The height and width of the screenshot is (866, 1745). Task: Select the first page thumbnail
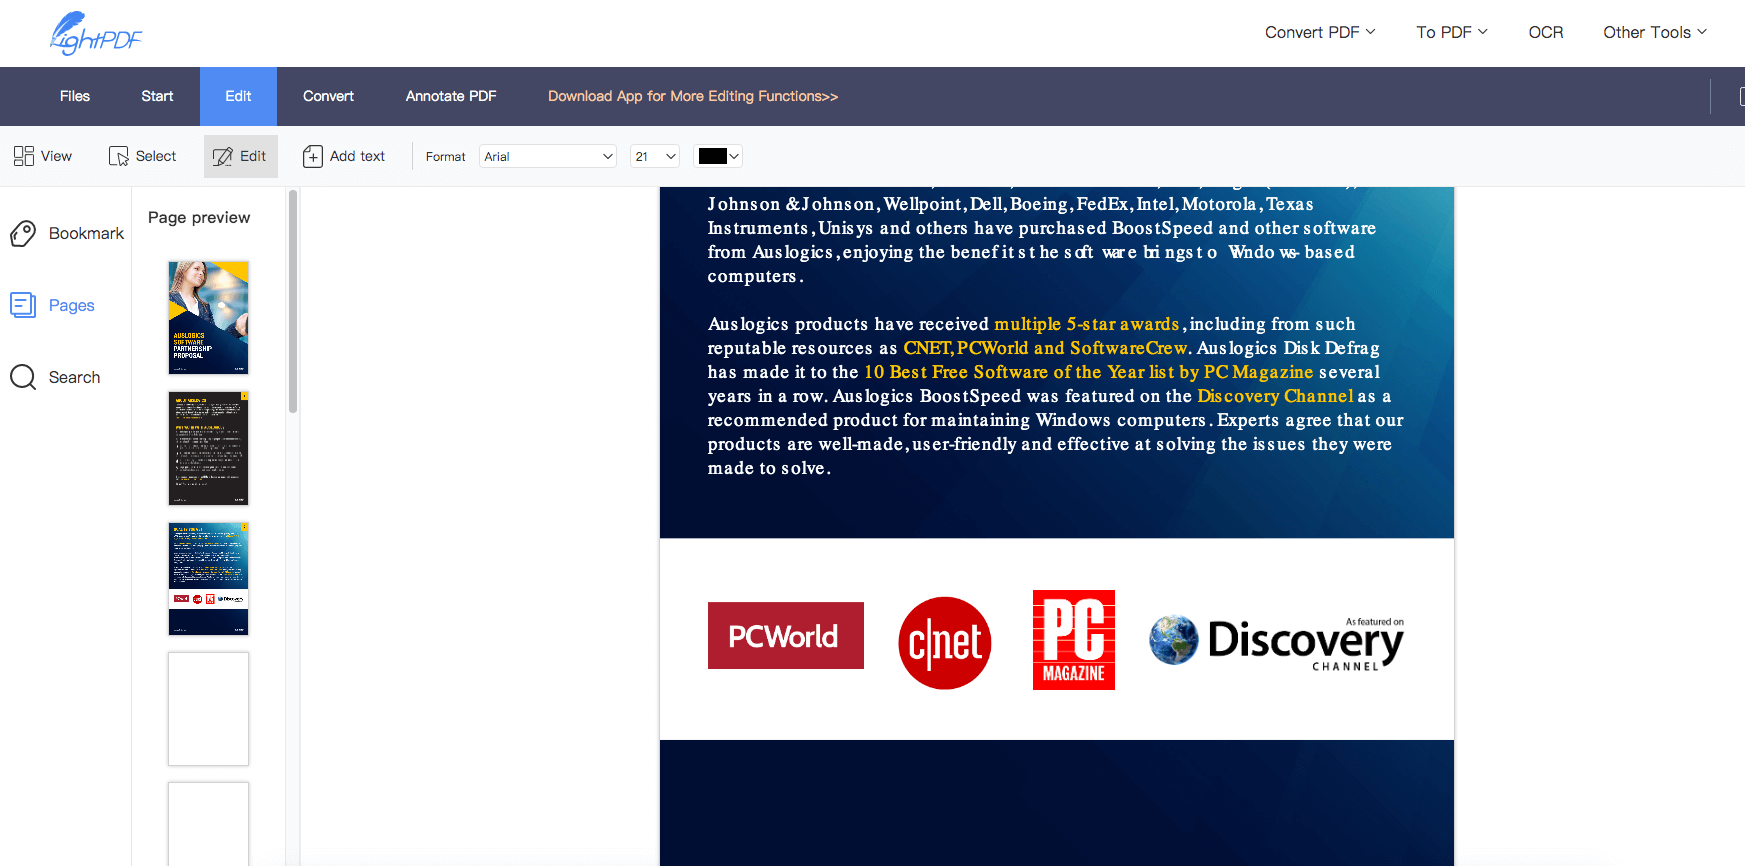[208, 317]
